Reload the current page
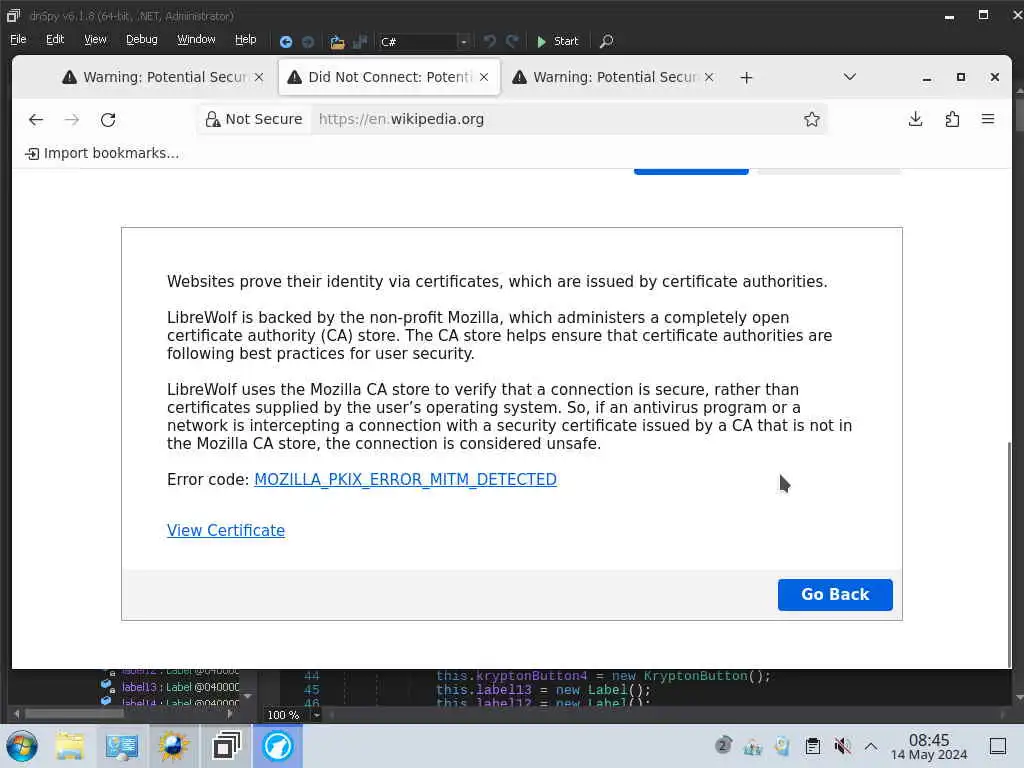The image size is (1024, 768). coord(108,120)
